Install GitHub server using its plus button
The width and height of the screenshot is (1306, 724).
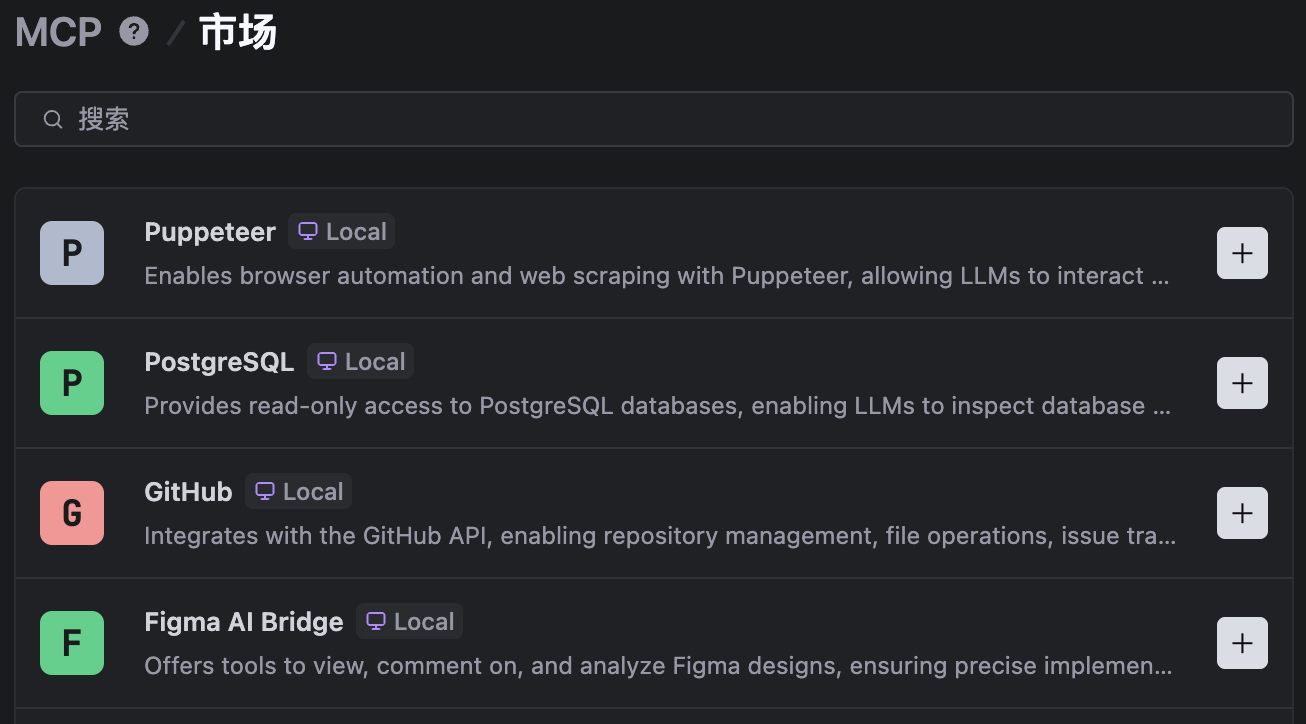pos(1242,513)
